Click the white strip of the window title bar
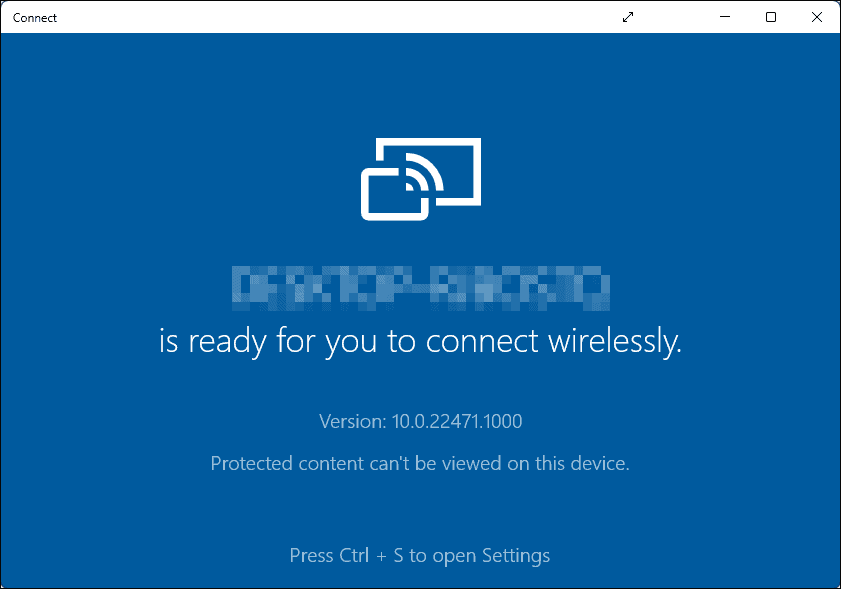This screenshot has width=841, height=589. pos(300,17)
